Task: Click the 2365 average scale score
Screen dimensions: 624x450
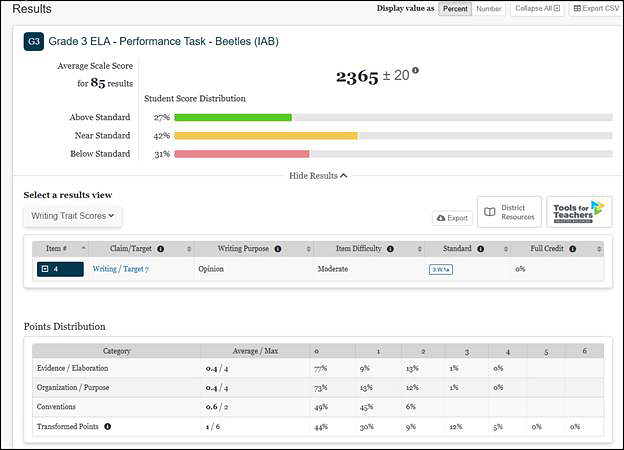Action: pos(357,76)
